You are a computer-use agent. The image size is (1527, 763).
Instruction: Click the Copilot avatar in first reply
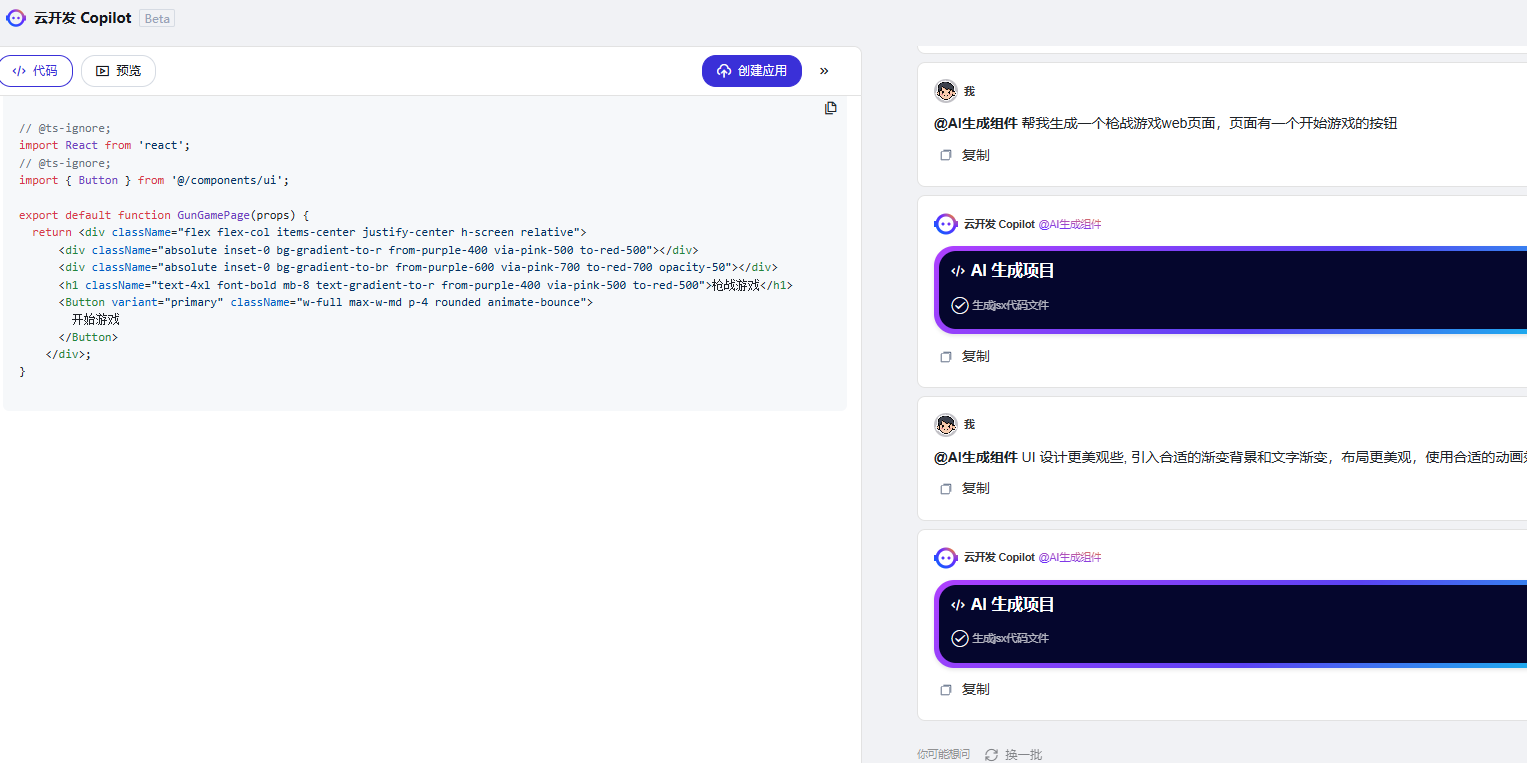pos(946,224)
